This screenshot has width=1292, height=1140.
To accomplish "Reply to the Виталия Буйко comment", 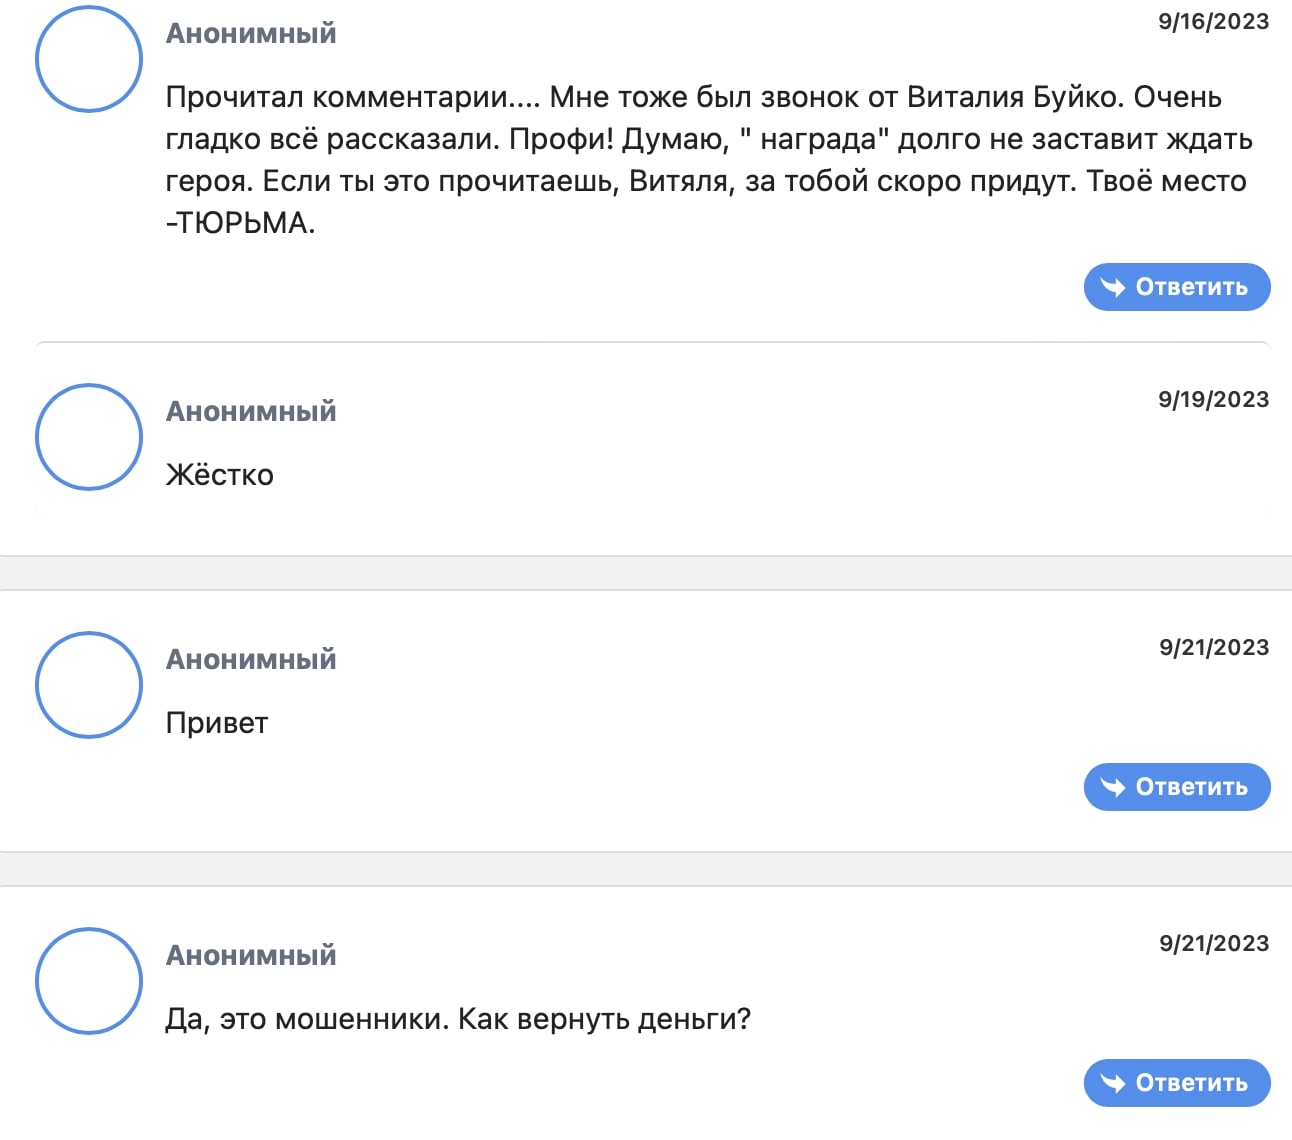I will [1176, 287].
